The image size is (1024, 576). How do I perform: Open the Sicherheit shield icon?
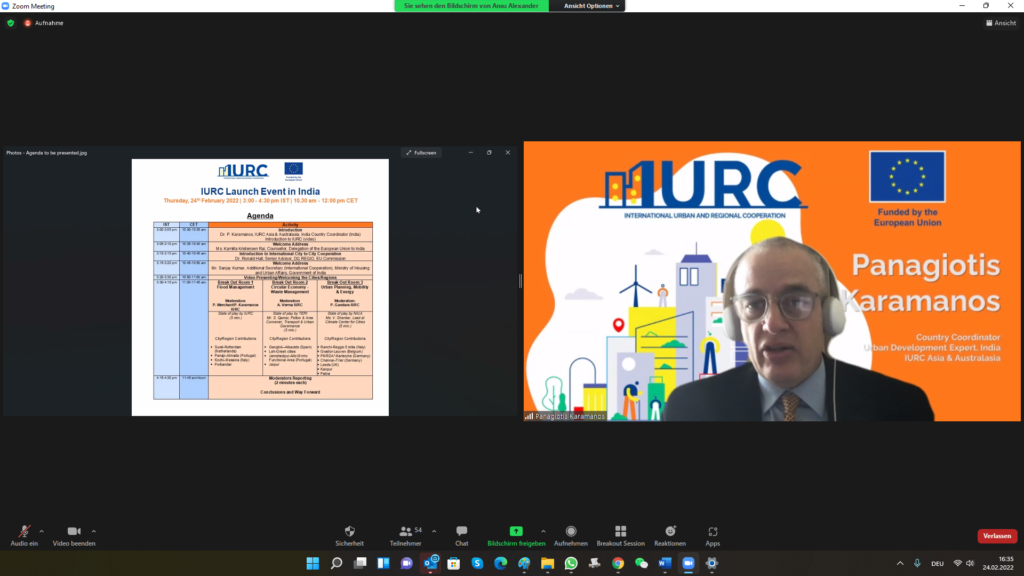[349, 532]
